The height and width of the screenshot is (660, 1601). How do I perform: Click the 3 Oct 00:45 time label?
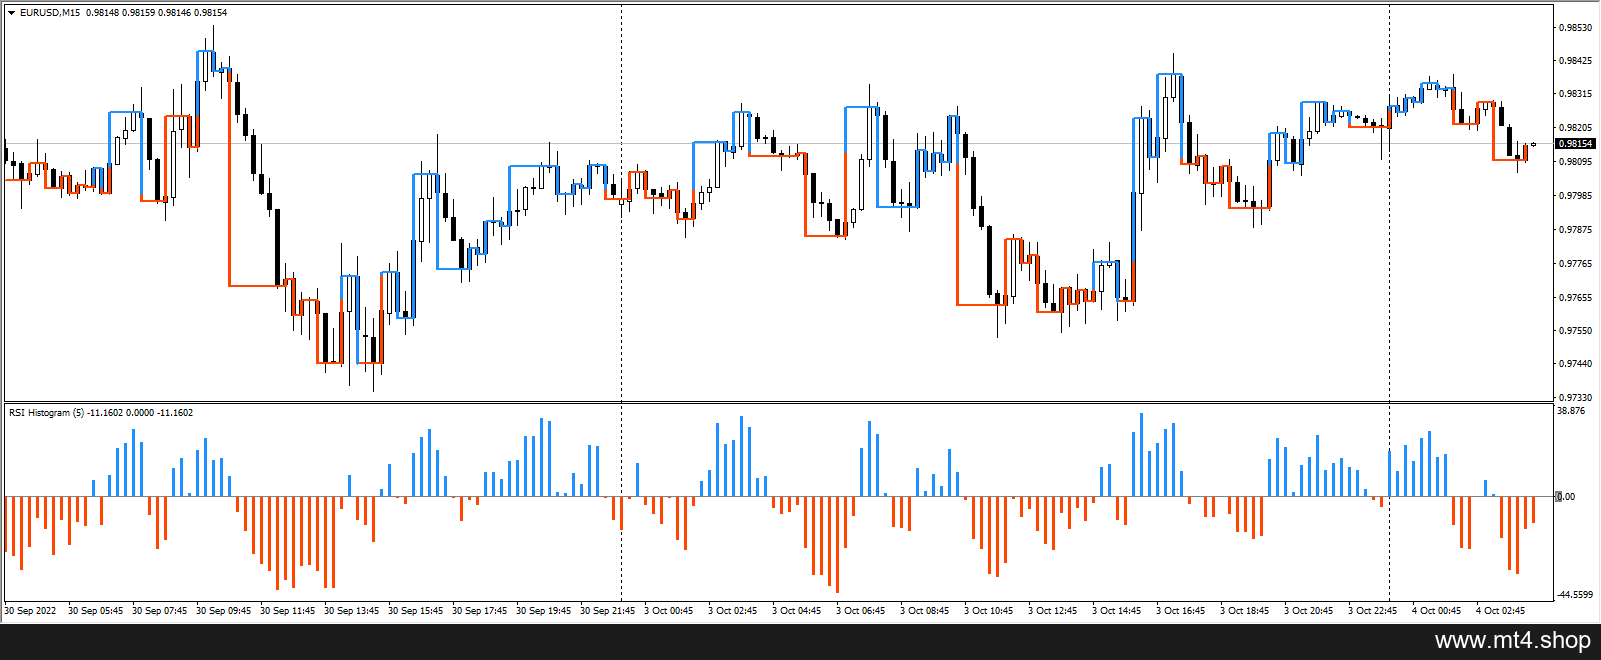pos(669,611)
